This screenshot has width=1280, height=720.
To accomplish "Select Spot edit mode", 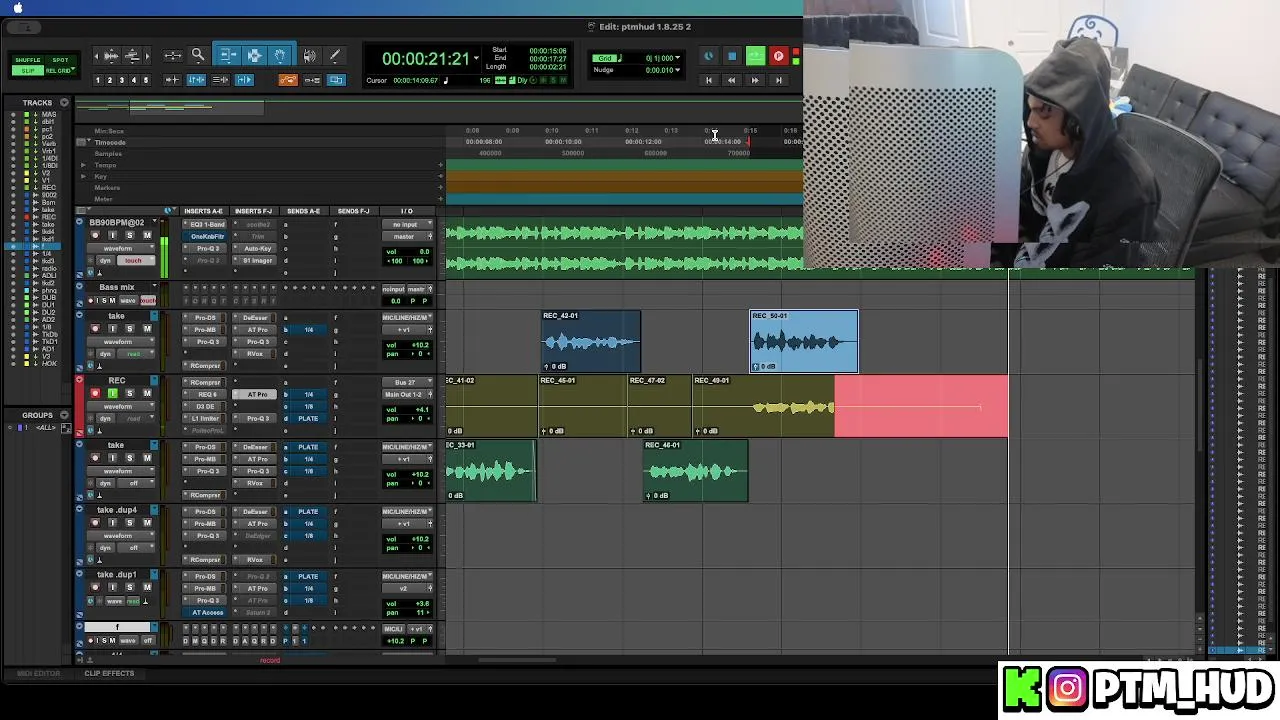I will [x=61, y=60].
